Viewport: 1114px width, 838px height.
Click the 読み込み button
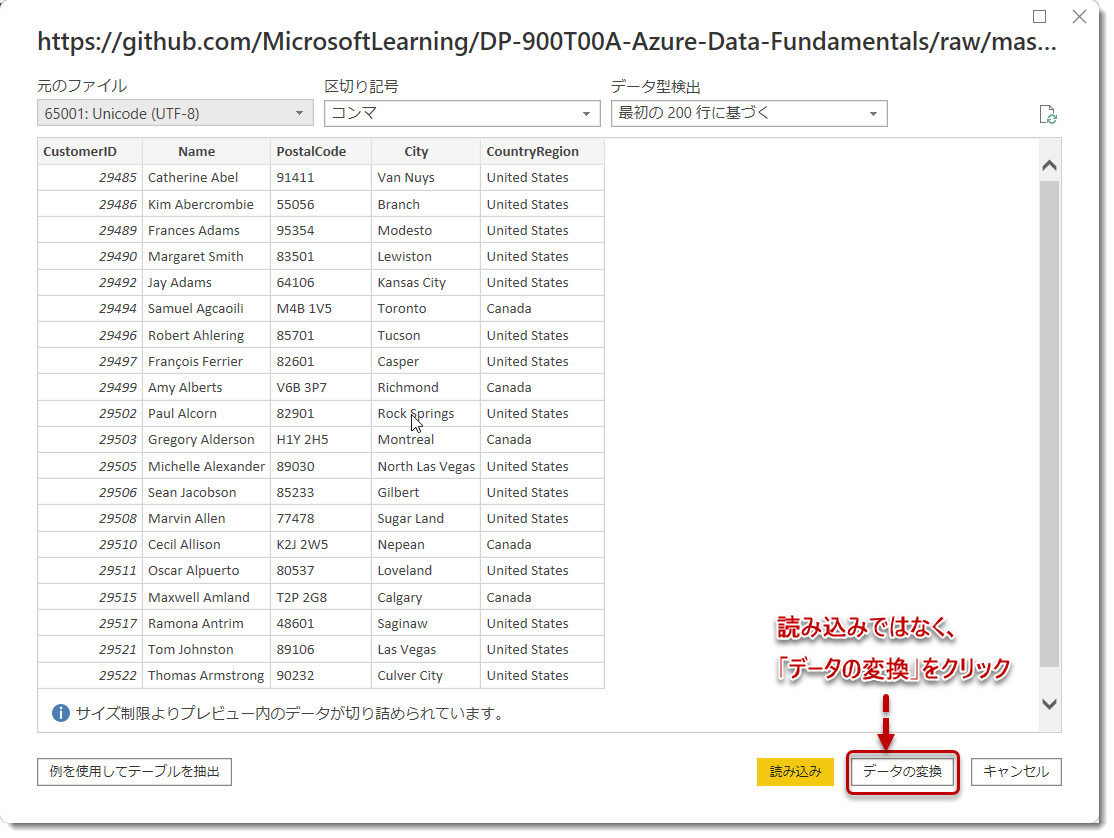[x=795, y=772]
